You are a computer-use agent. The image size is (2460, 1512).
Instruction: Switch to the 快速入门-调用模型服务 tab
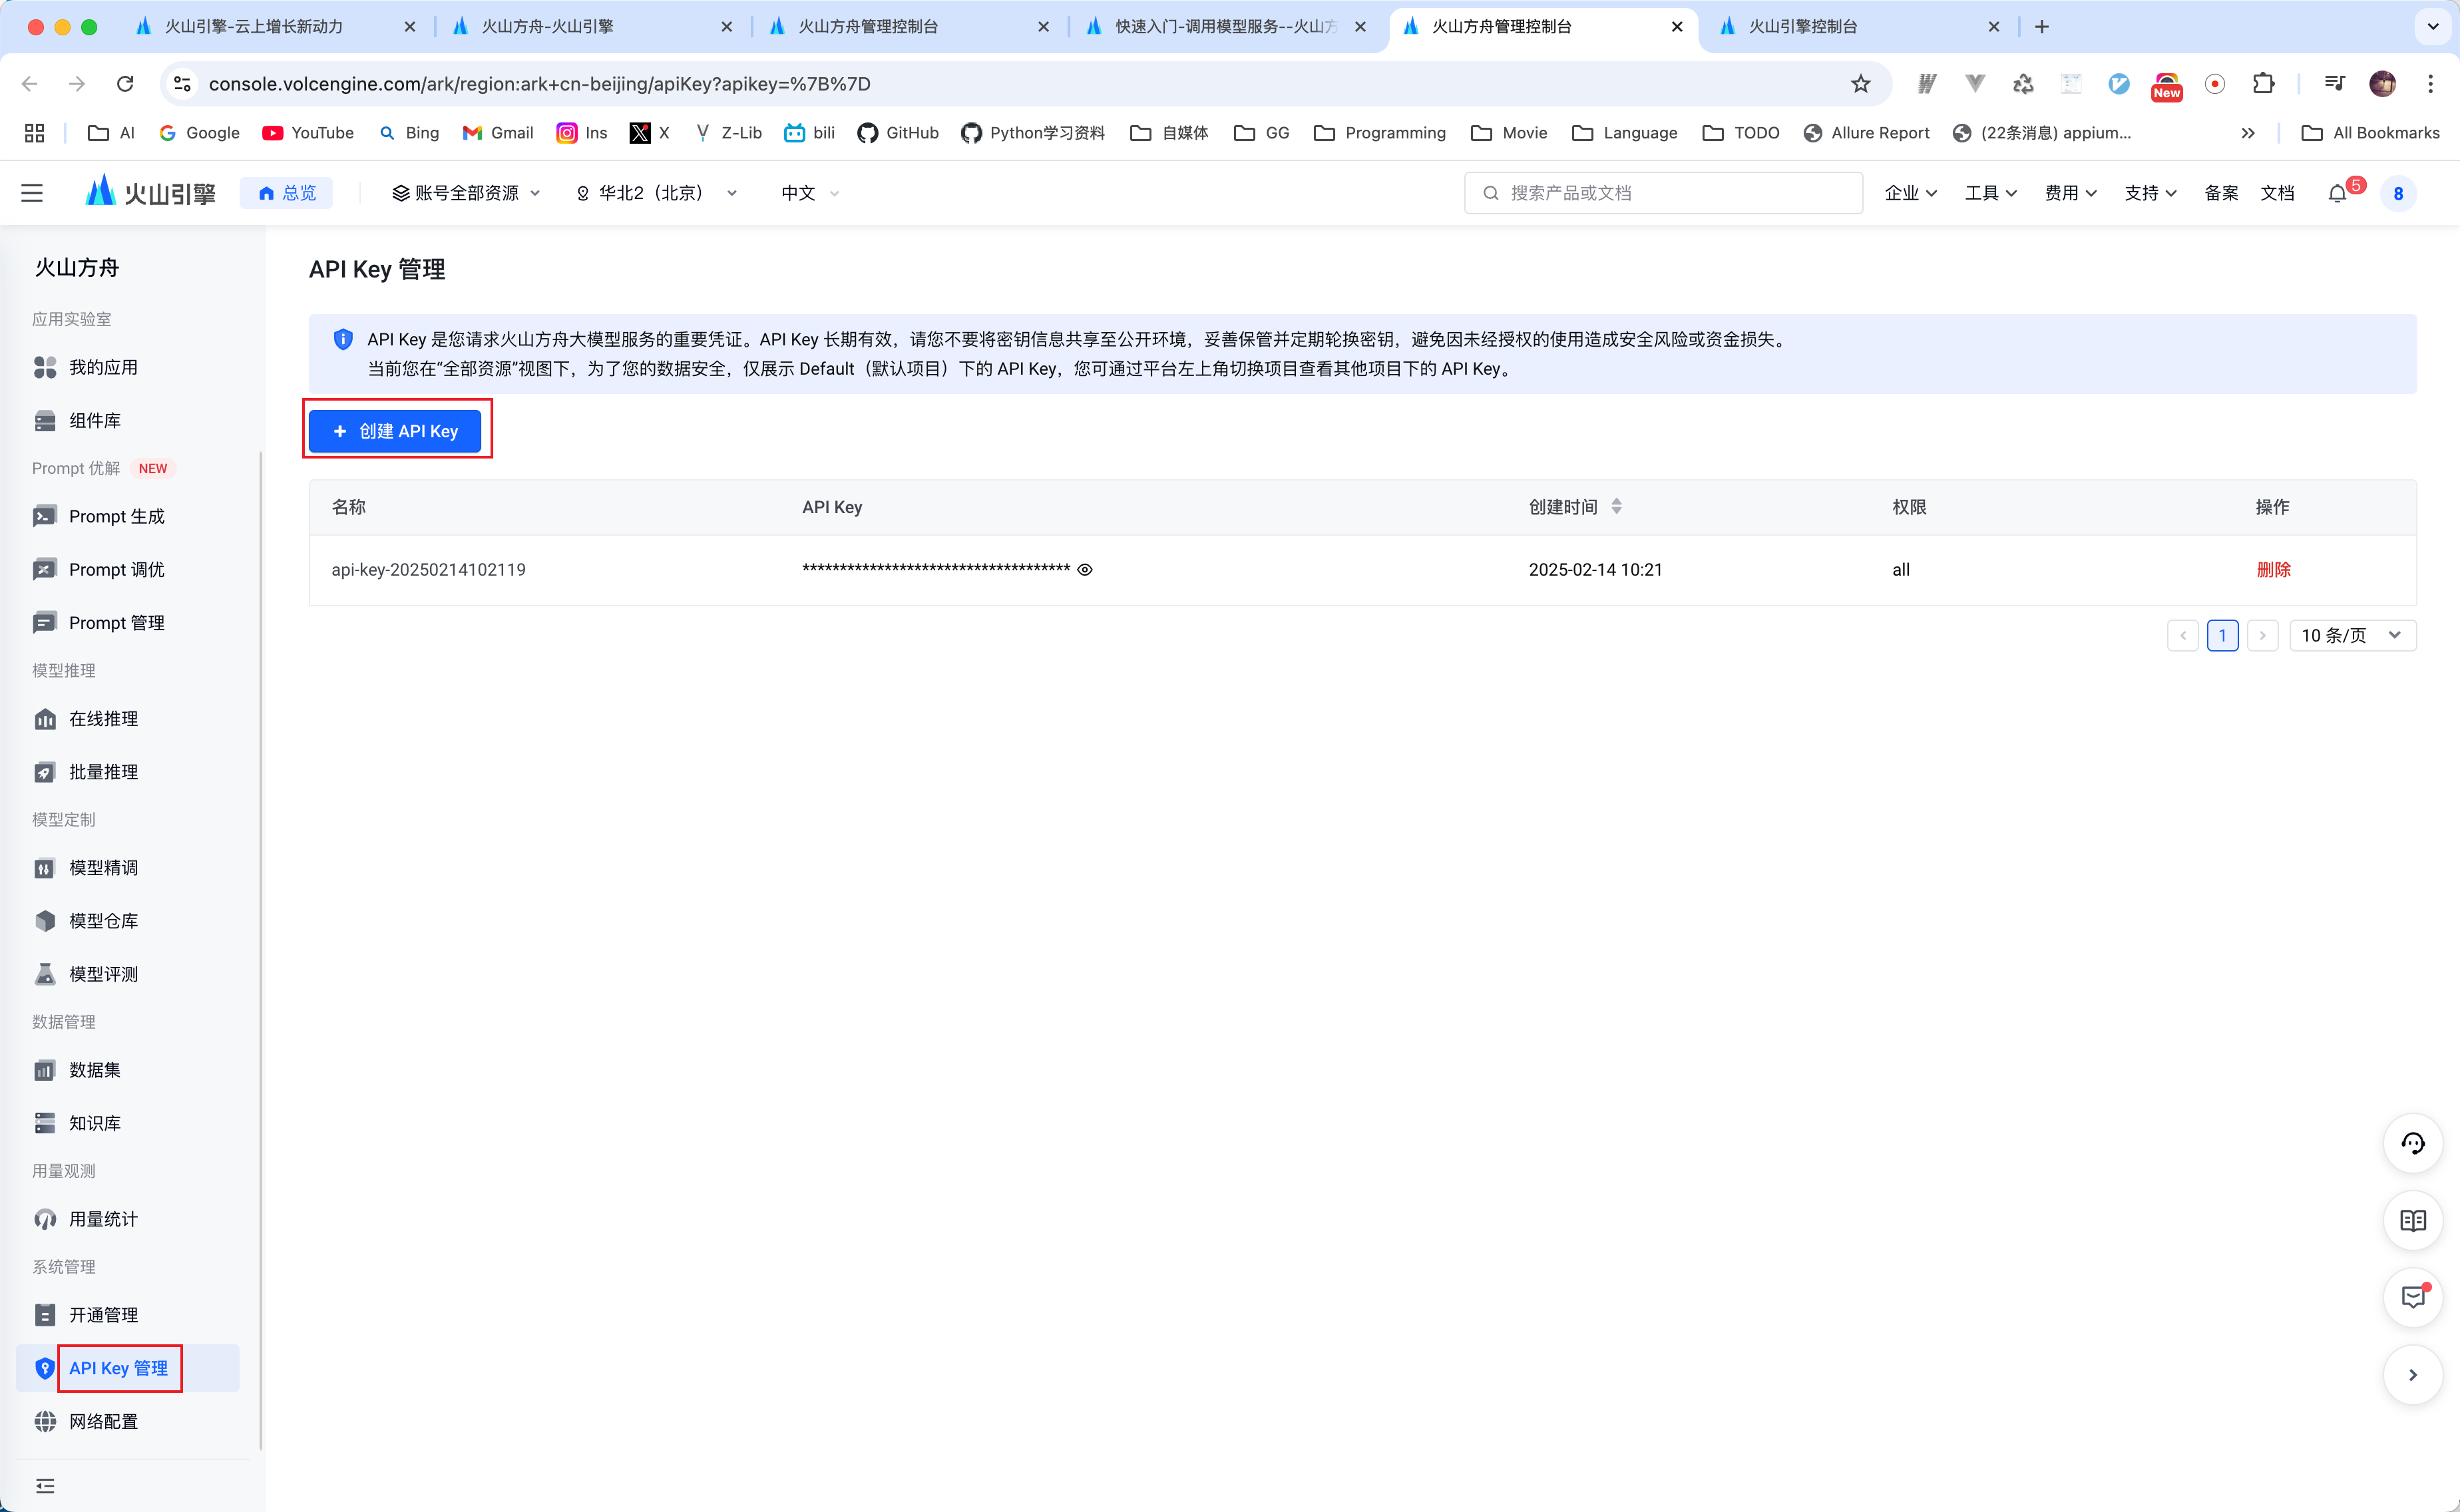(1226, 27)
